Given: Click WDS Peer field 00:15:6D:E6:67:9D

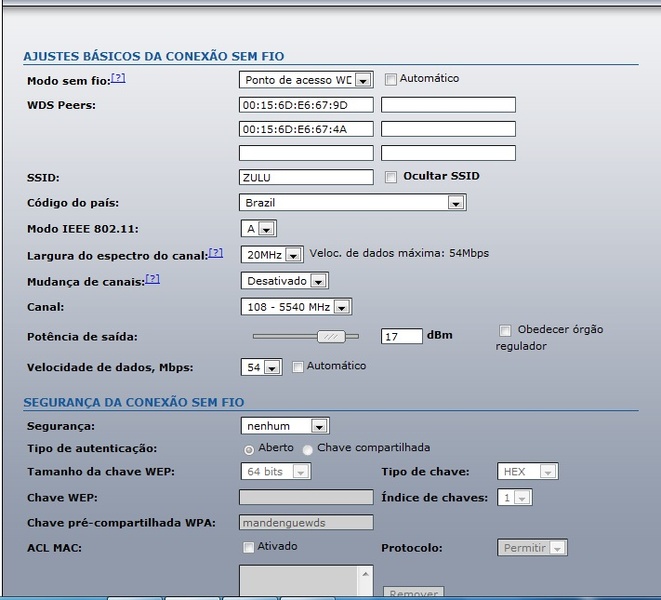Looking at the screenshot, I should tap(306, 105).
